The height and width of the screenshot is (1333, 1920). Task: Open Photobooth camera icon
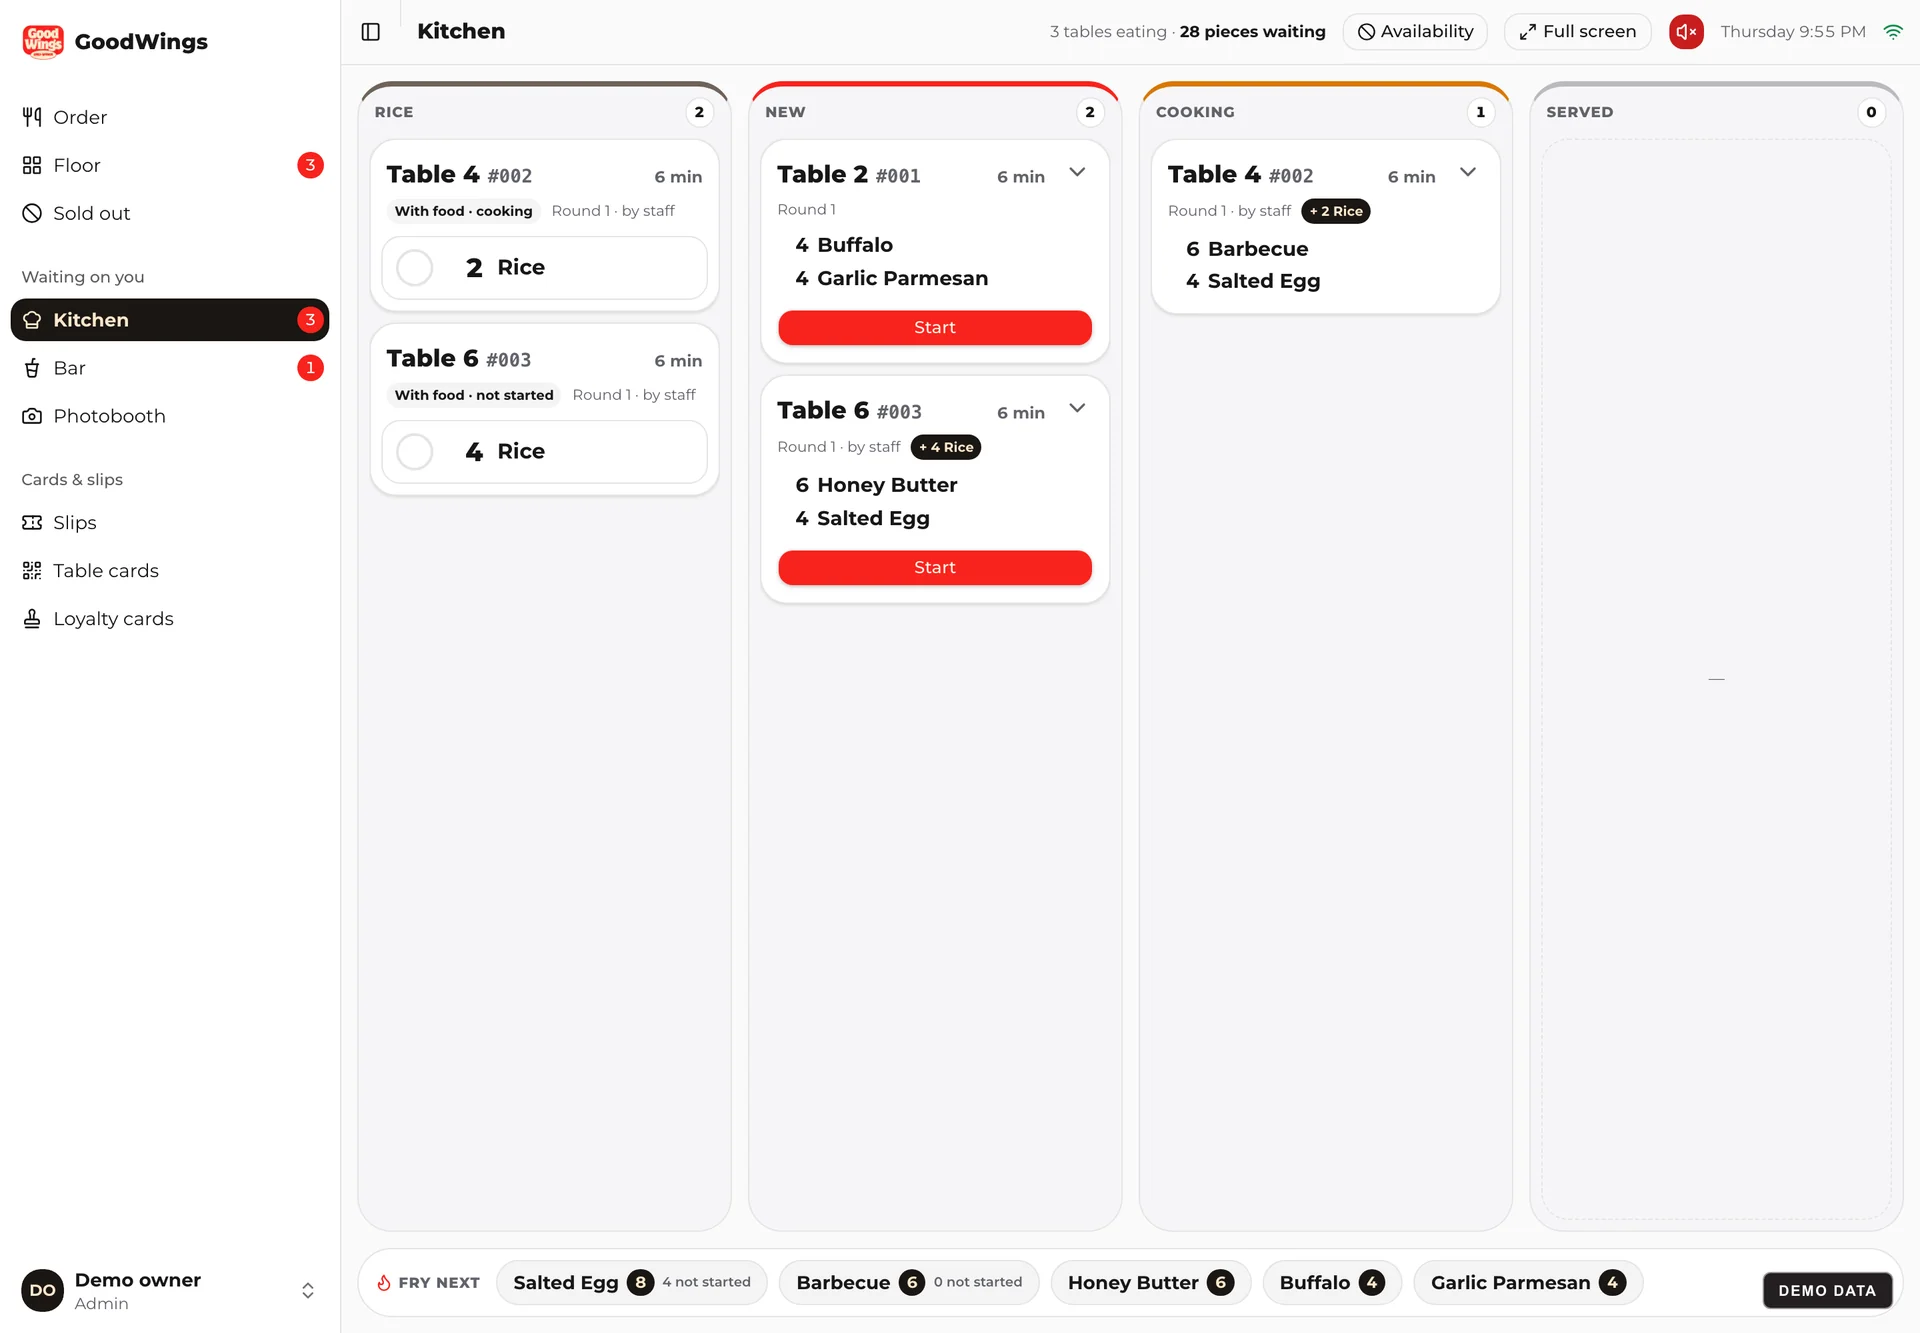(32, 416)
